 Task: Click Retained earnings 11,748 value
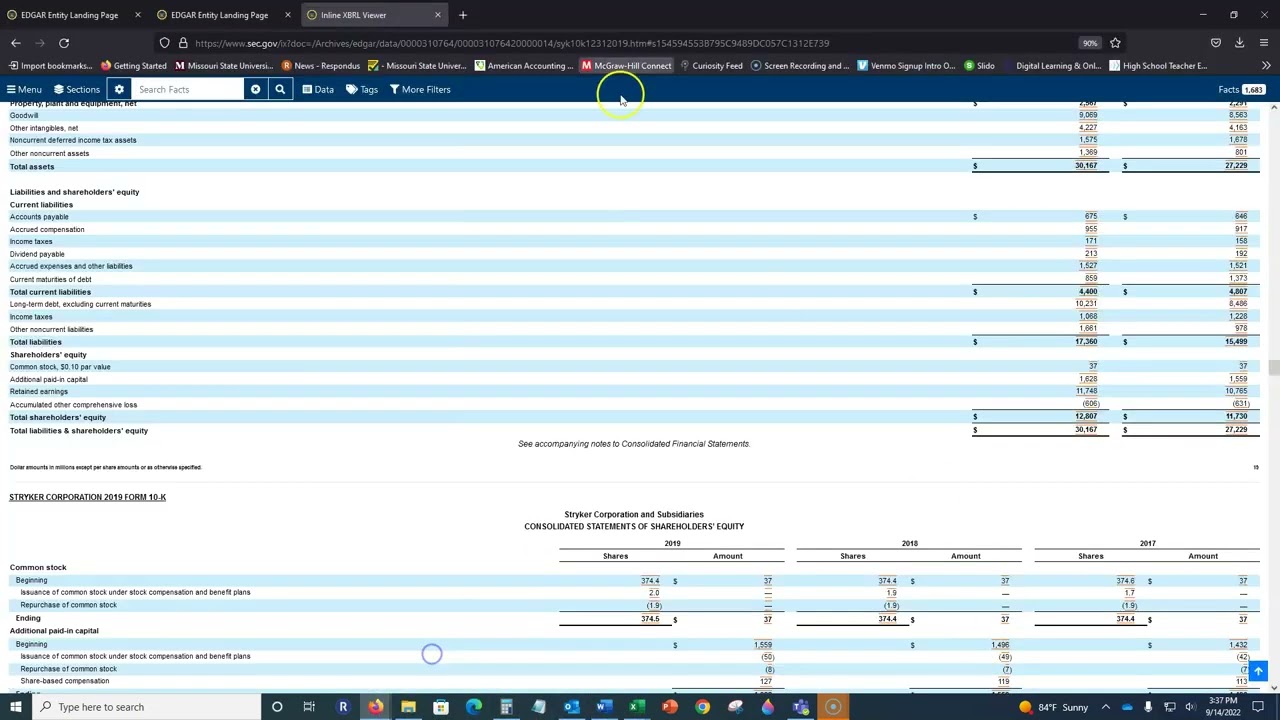coord(1086,392)
